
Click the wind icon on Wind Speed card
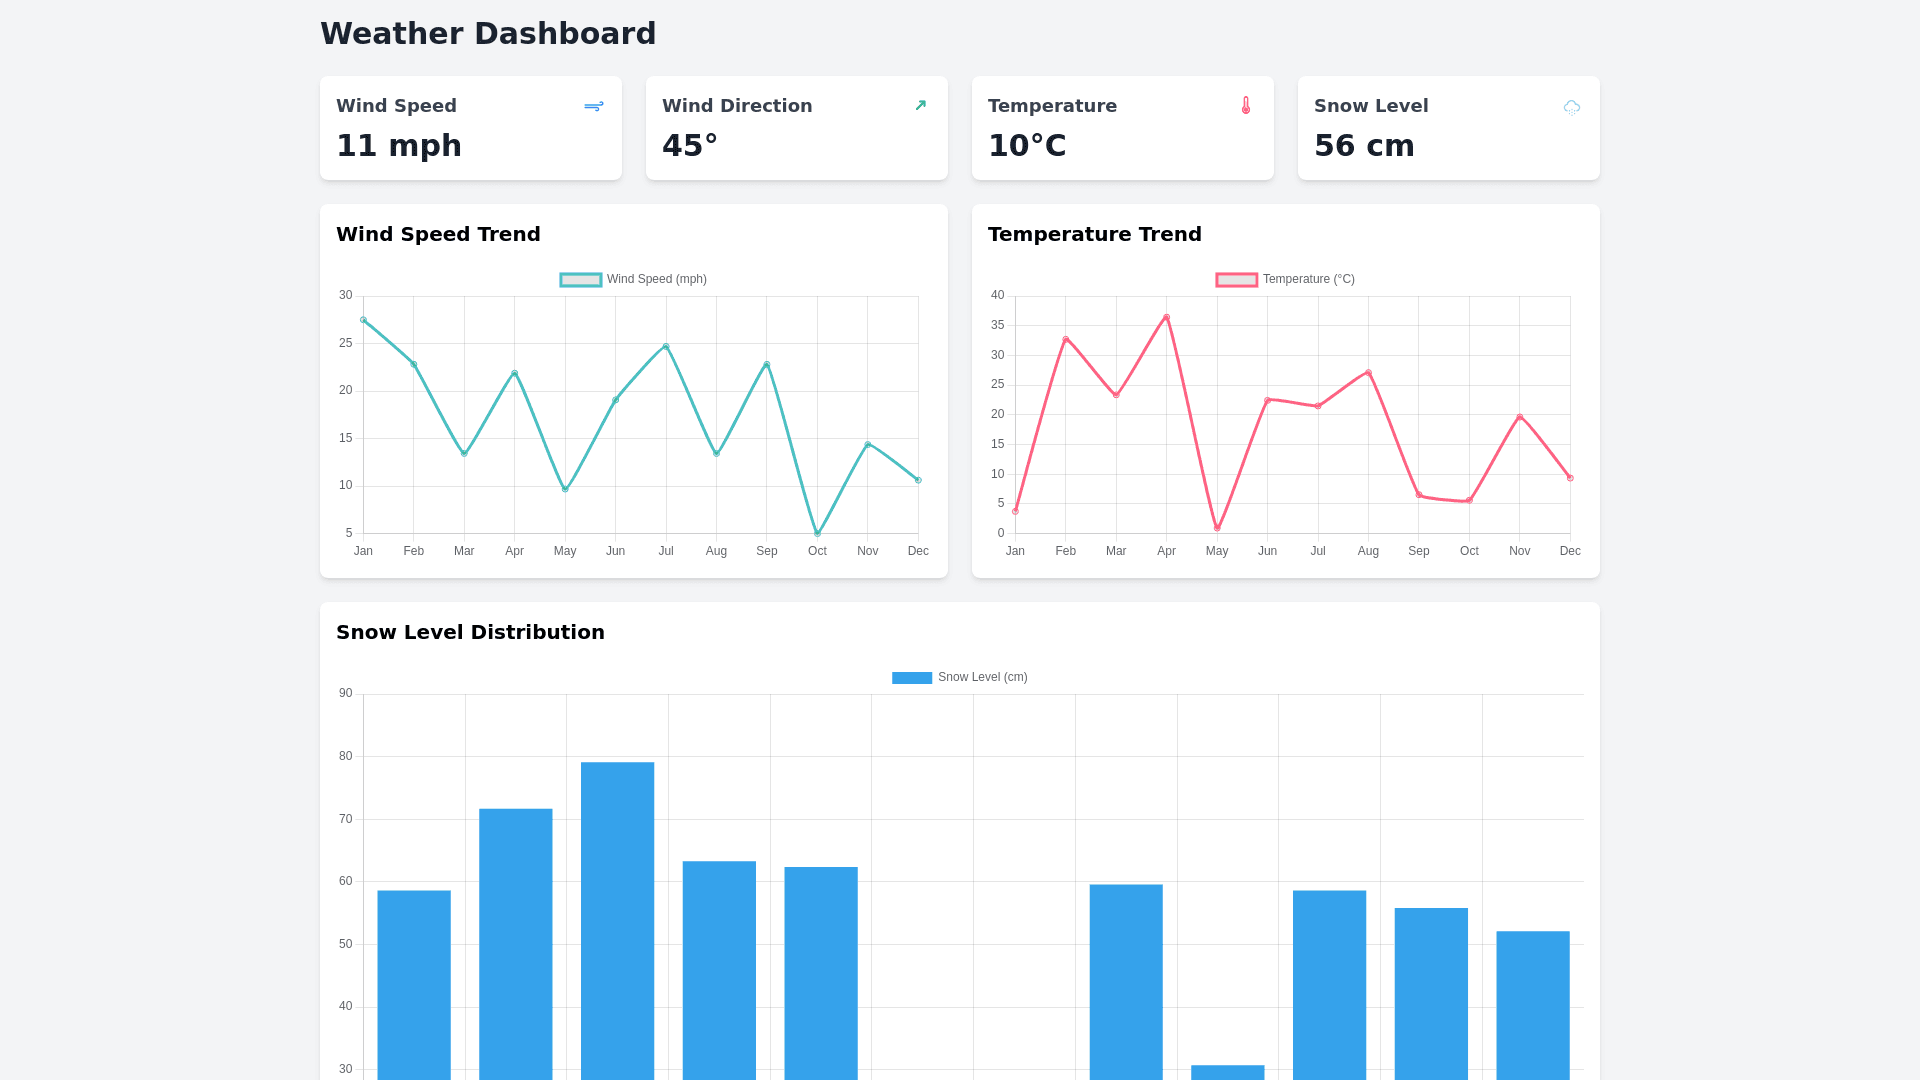pyautogui.click(x=593, y=106)
